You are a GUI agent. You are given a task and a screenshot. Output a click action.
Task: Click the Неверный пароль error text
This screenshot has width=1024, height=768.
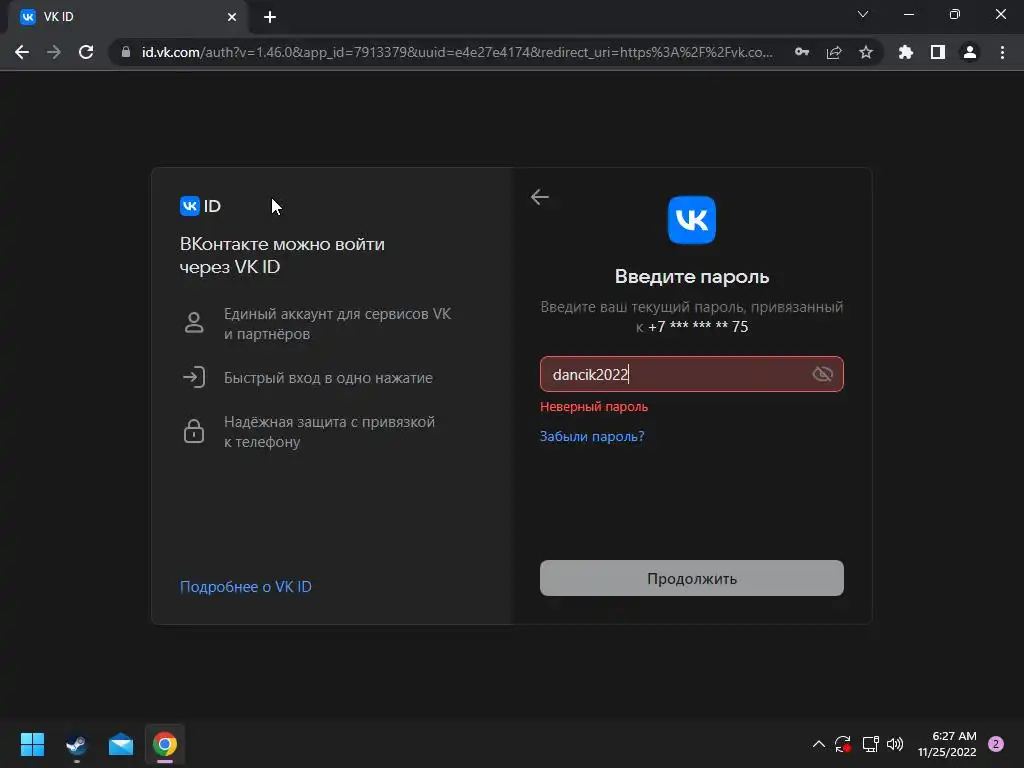pos(594,406)
